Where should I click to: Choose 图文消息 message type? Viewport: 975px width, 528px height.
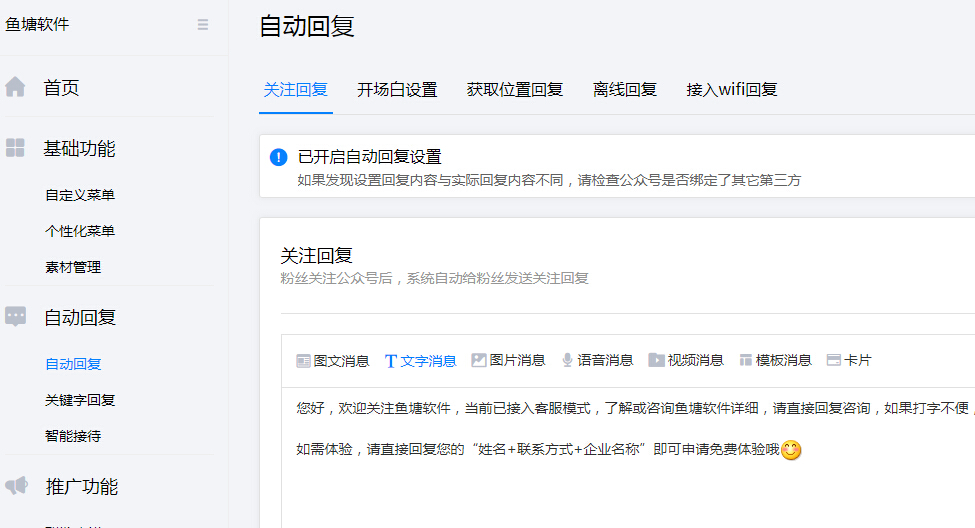pyautogui.click(x=341, y=361)
